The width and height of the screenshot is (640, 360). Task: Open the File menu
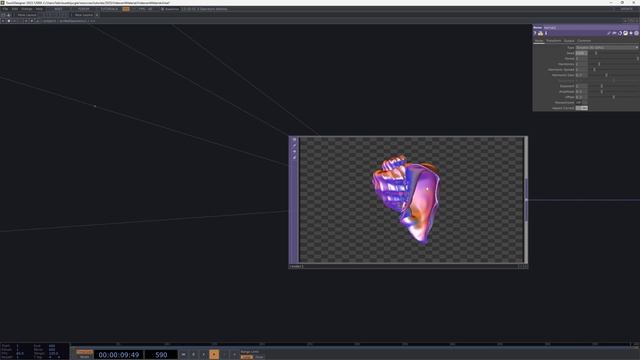5,9
